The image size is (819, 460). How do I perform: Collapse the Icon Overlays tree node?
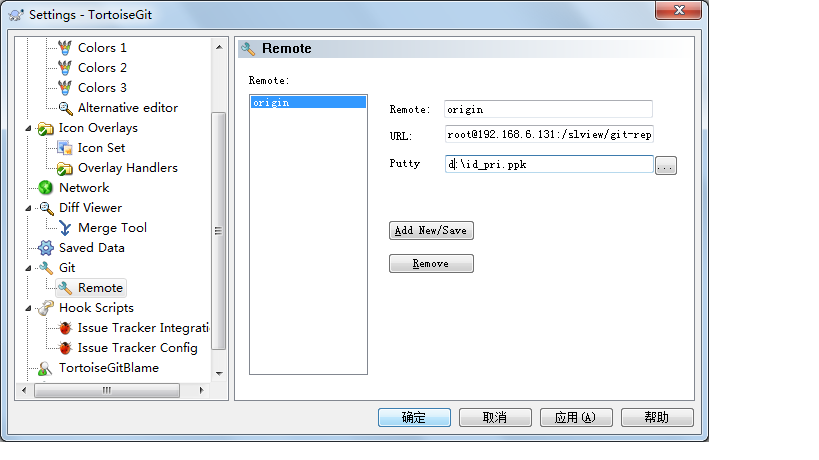29,128
